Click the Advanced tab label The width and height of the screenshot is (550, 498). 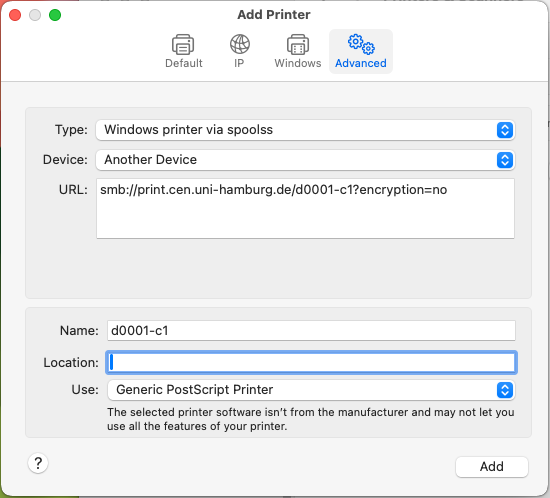[x=361, y=63]
